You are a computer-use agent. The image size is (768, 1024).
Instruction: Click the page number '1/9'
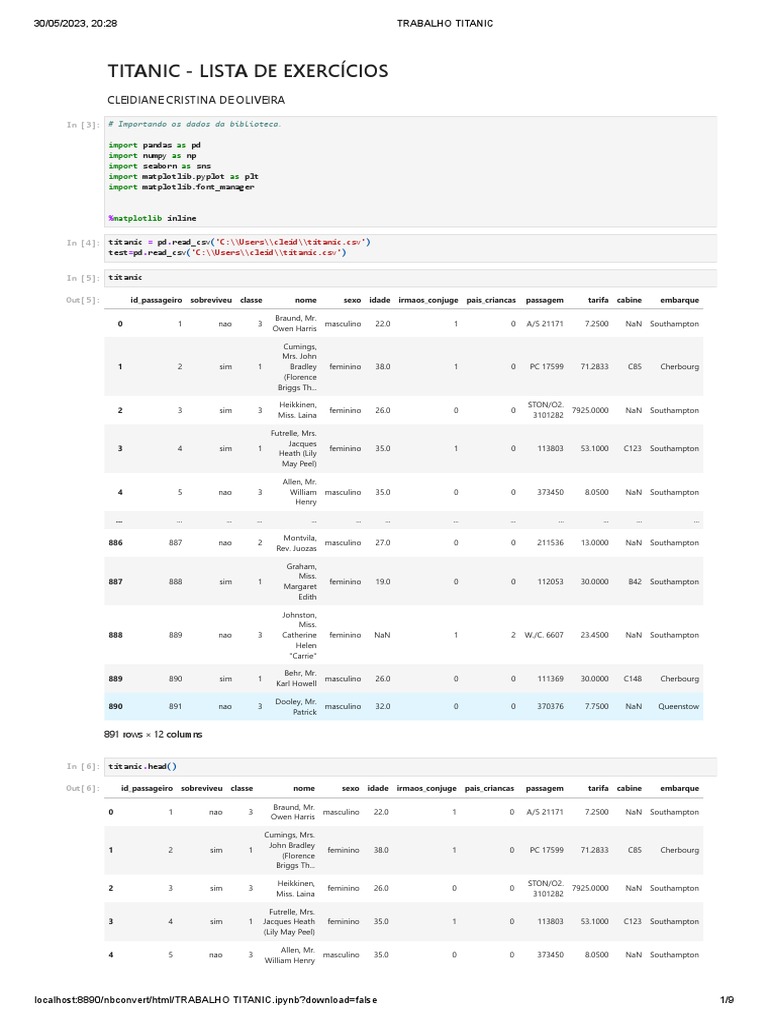tap(727, 1000)
